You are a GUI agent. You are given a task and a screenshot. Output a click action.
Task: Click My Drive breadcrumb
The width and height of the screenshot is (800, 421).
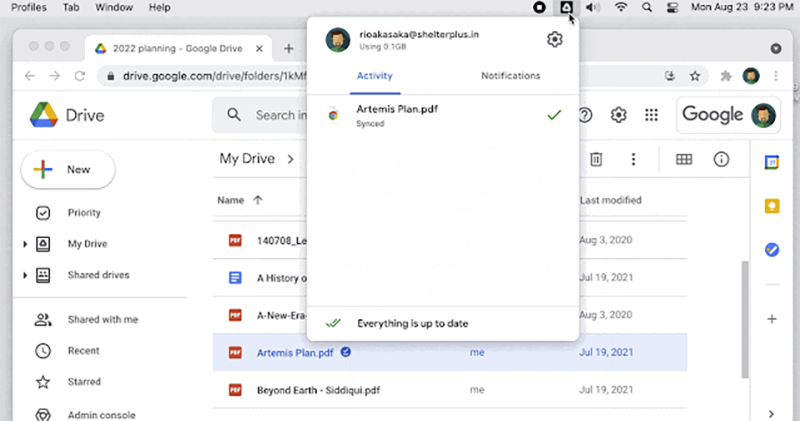coord(247,159)
